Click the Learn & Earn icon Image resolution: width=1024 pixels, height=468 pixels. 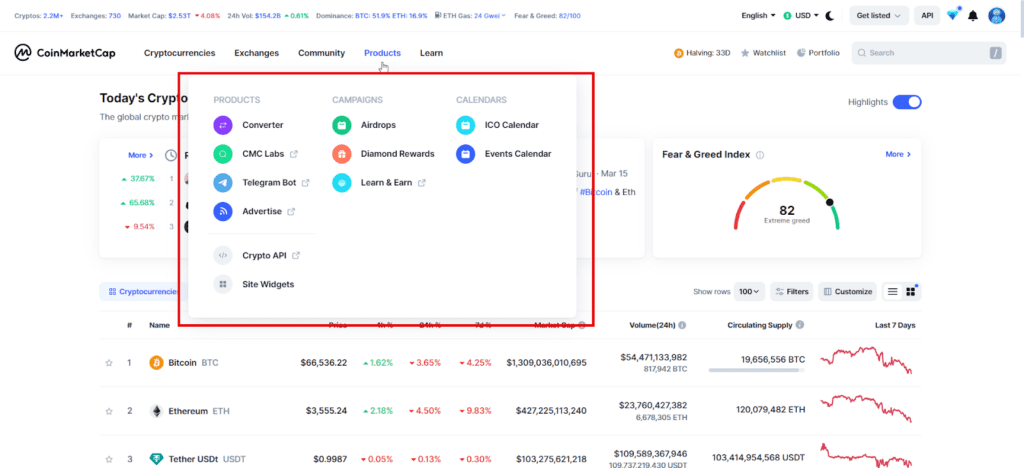tap(342, 183)
